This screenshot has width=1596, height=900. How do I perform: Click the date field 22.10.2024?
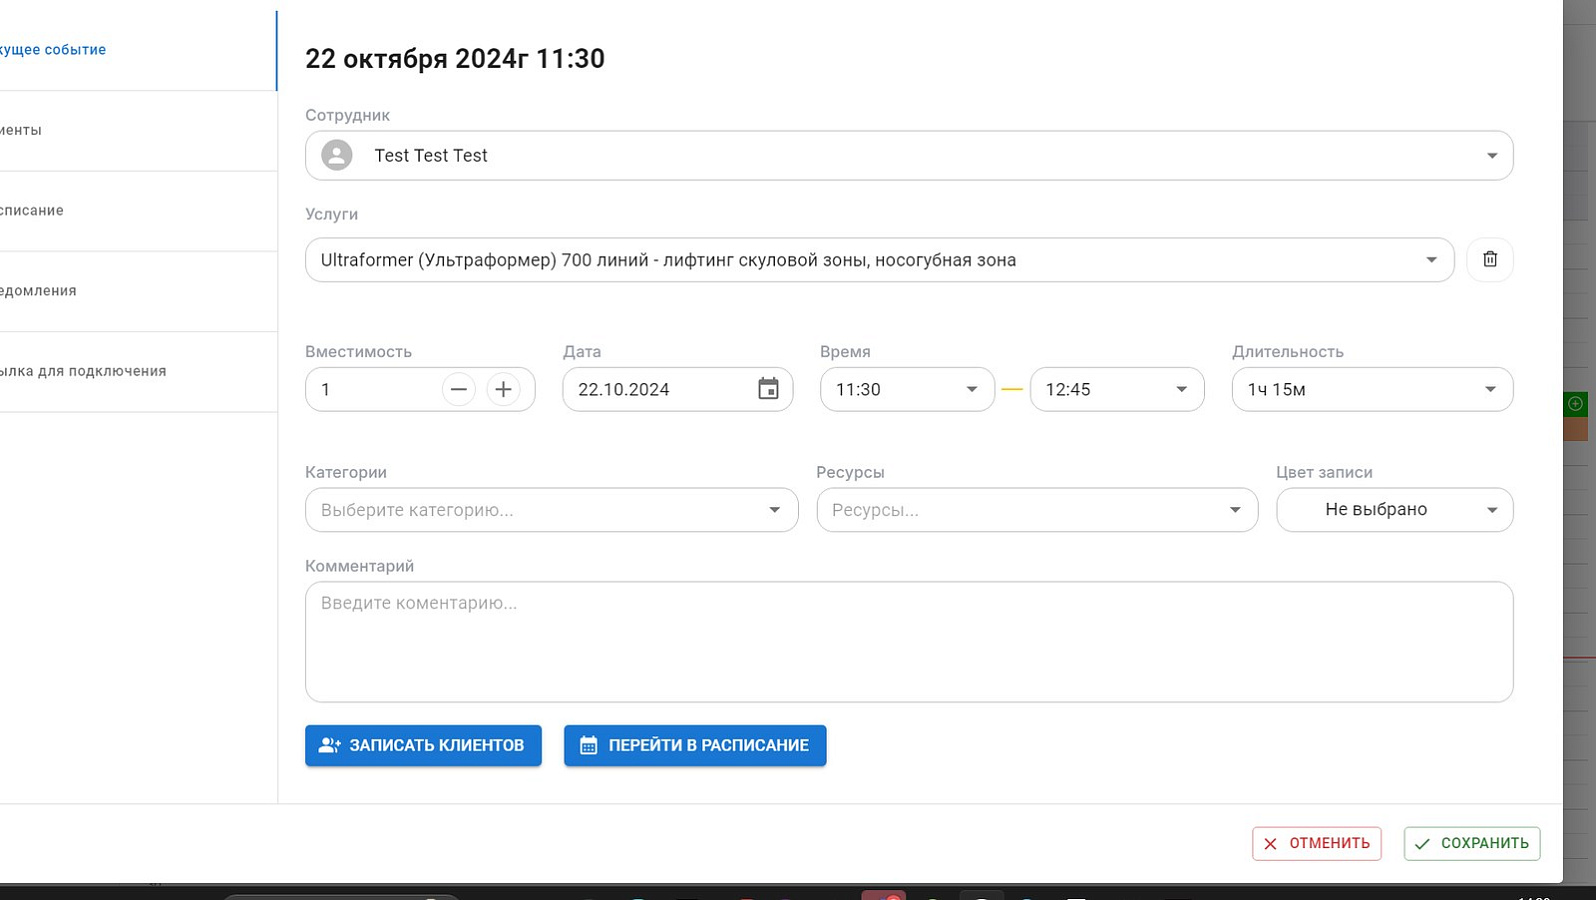(x=677, y=389)
